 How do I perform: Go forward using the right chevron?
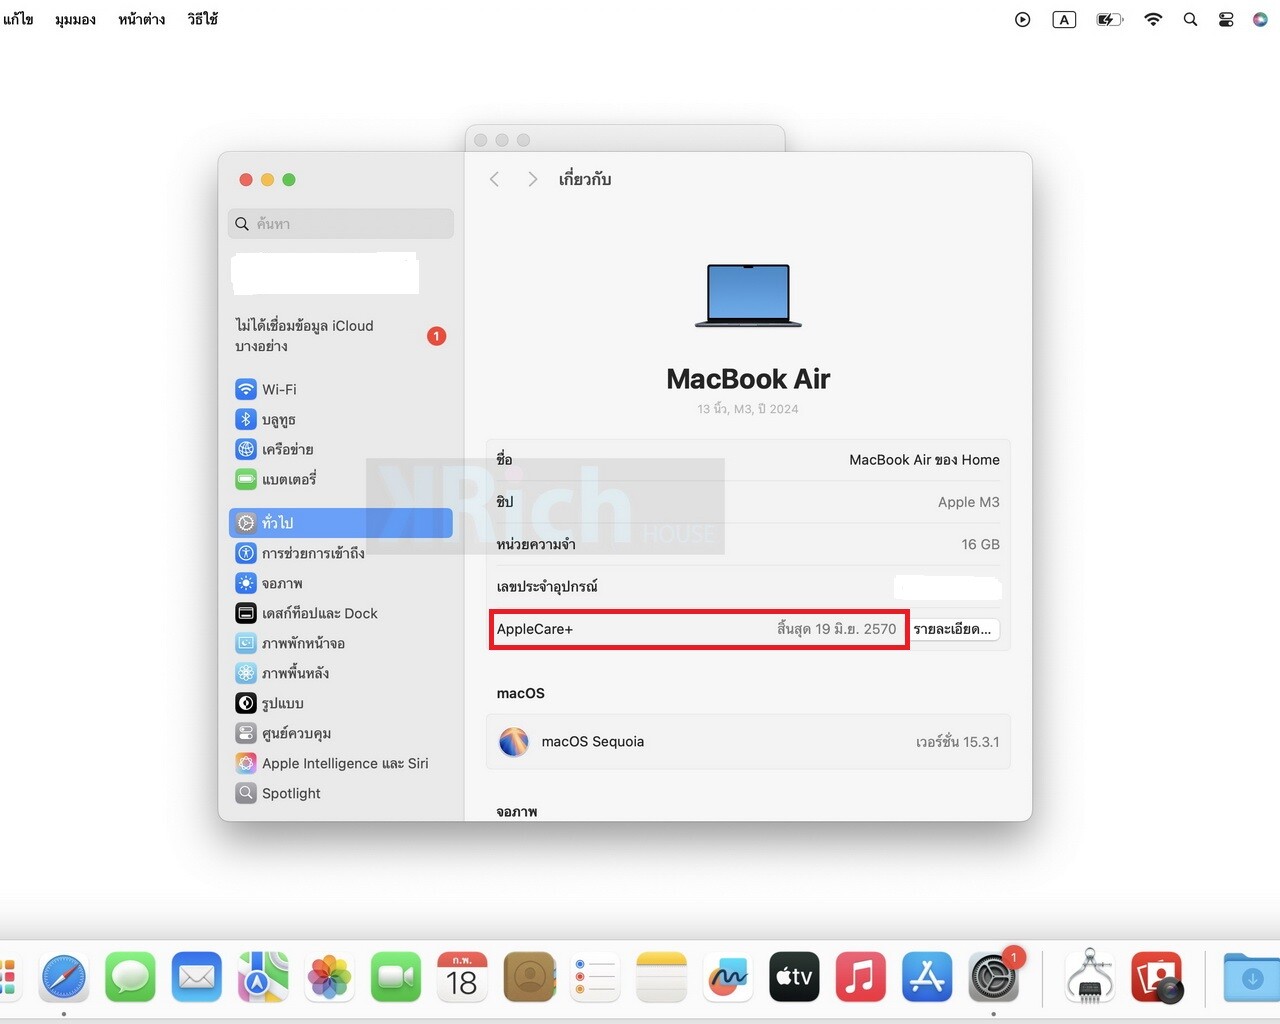pyautogui.click(x=532, y=179)
